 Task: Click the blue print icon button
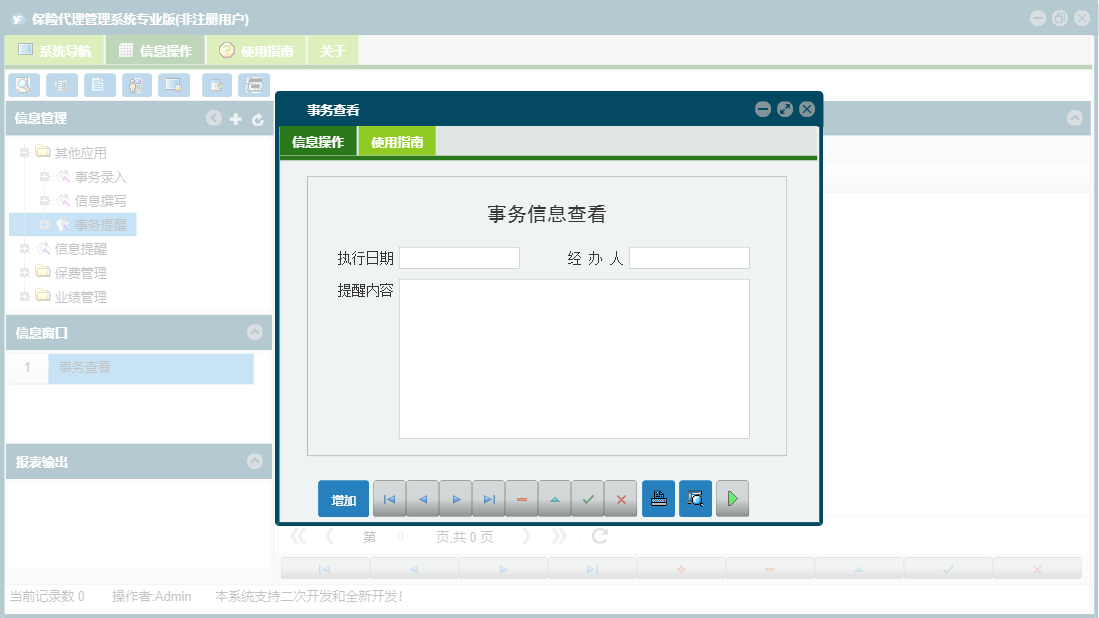658,499
